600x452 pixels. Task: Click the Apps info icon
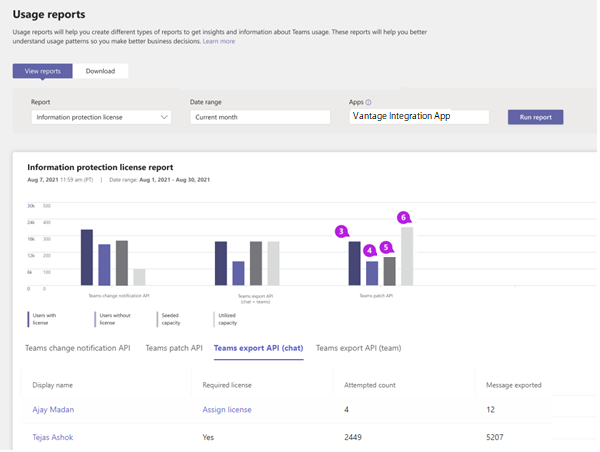[369, 102]
